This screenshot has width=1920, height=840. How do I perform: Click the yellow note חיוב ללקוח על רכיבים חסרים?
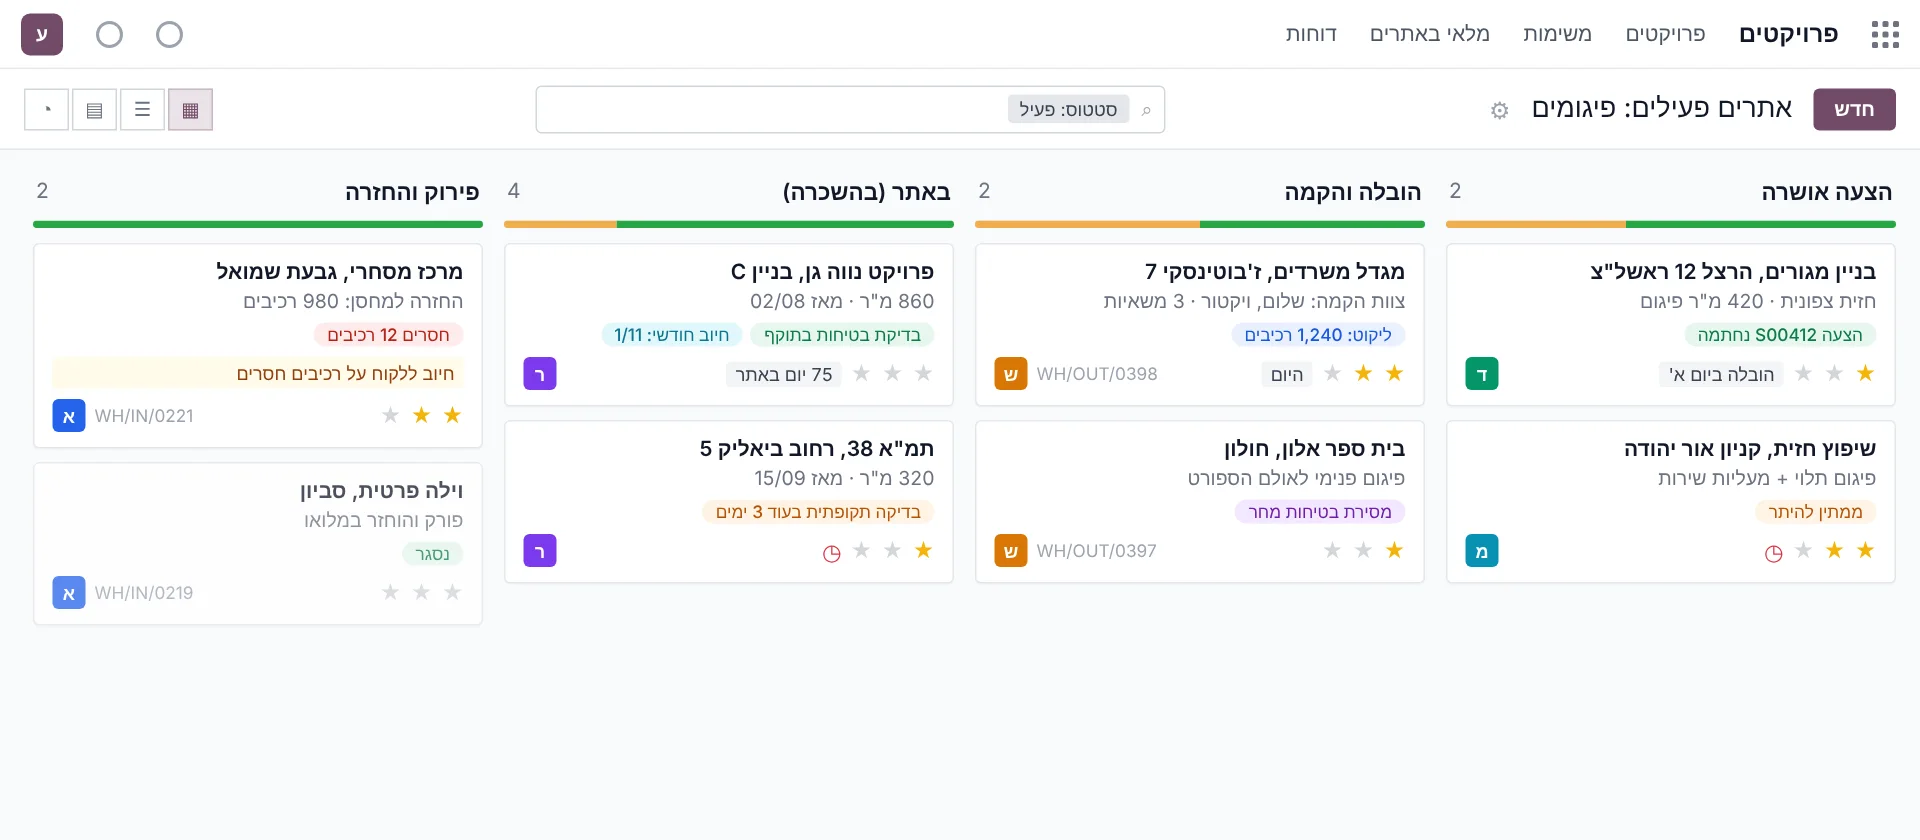(258, 373)
